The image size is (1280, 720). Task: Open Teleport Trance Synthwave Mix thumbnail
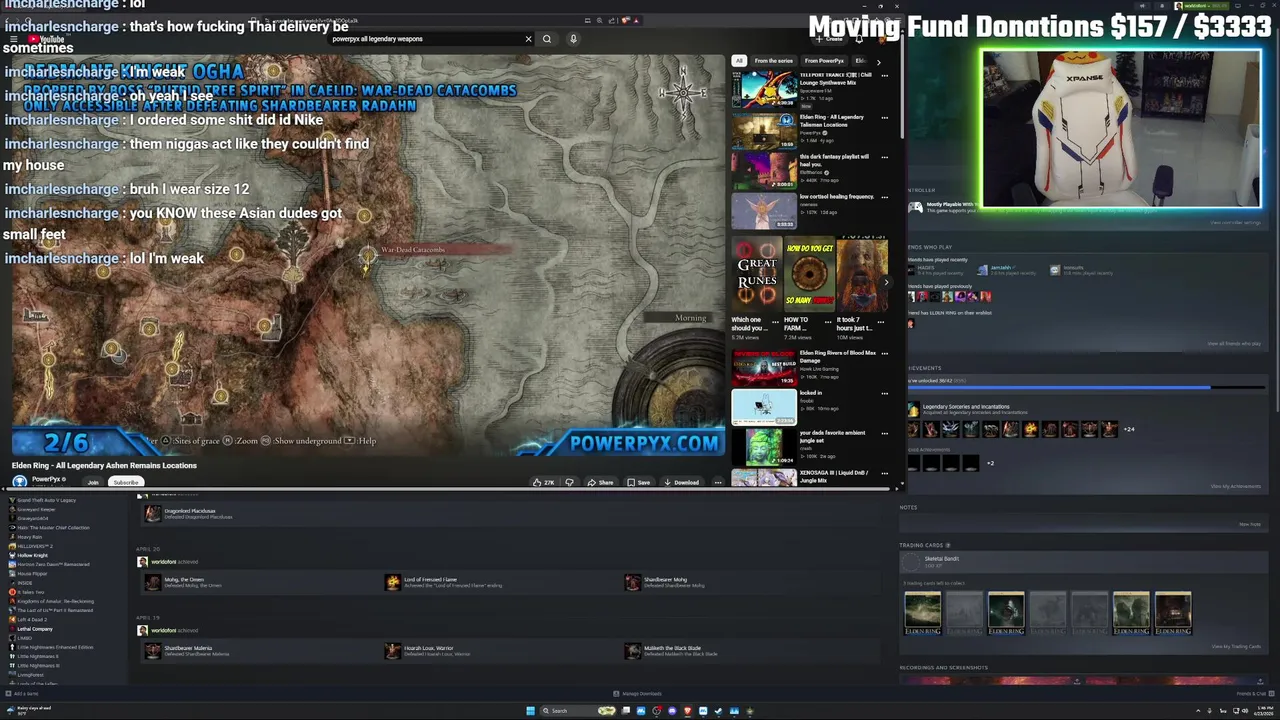click(764, 90)
